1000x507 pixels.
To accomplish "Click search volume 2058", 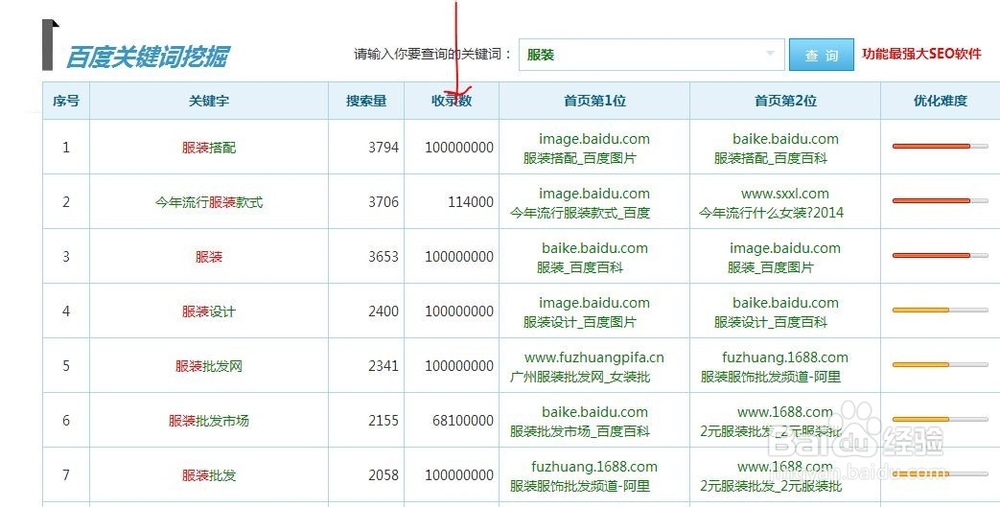I will [383, 475].
